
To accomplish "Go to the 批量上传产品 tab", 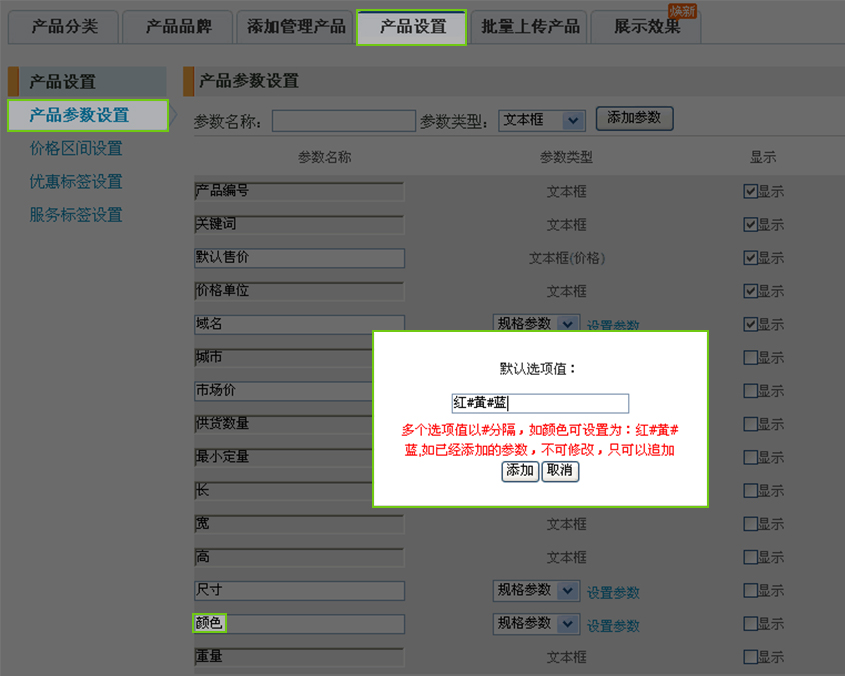I will (x=529, y=27).
